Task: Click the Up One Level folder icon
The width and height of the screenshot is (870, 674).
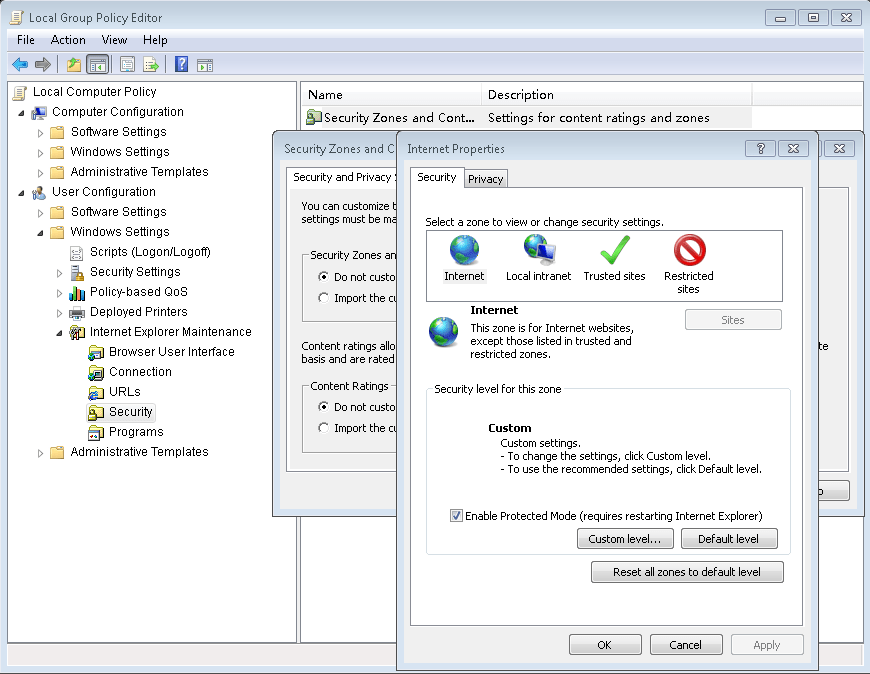Action: [x=74, y=65]
